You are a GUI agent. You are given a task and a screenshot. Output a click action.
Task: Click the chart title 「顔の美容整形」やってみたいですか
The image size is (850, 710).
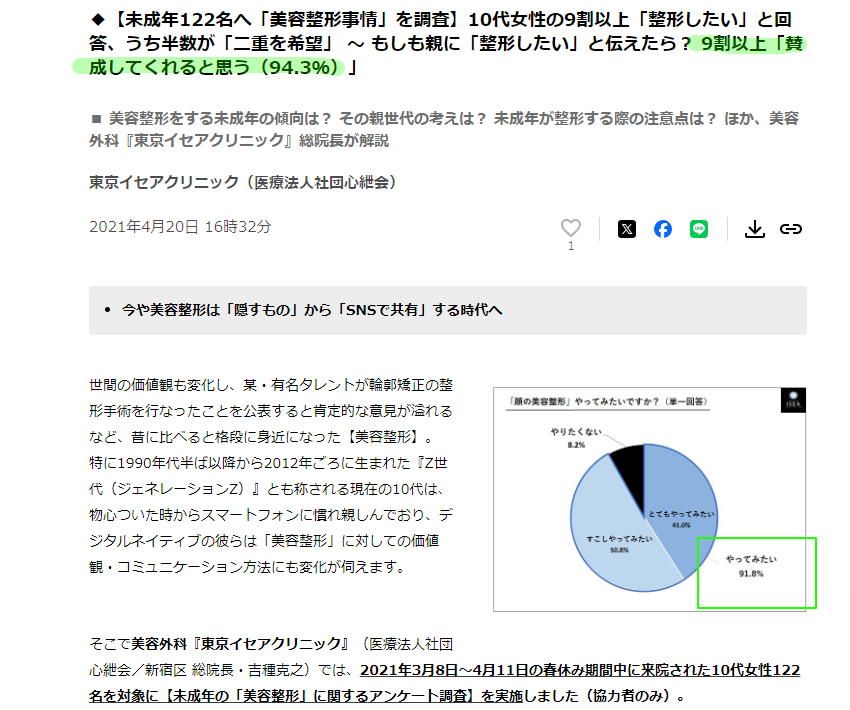pyautogui.click(x=582, y=401)
